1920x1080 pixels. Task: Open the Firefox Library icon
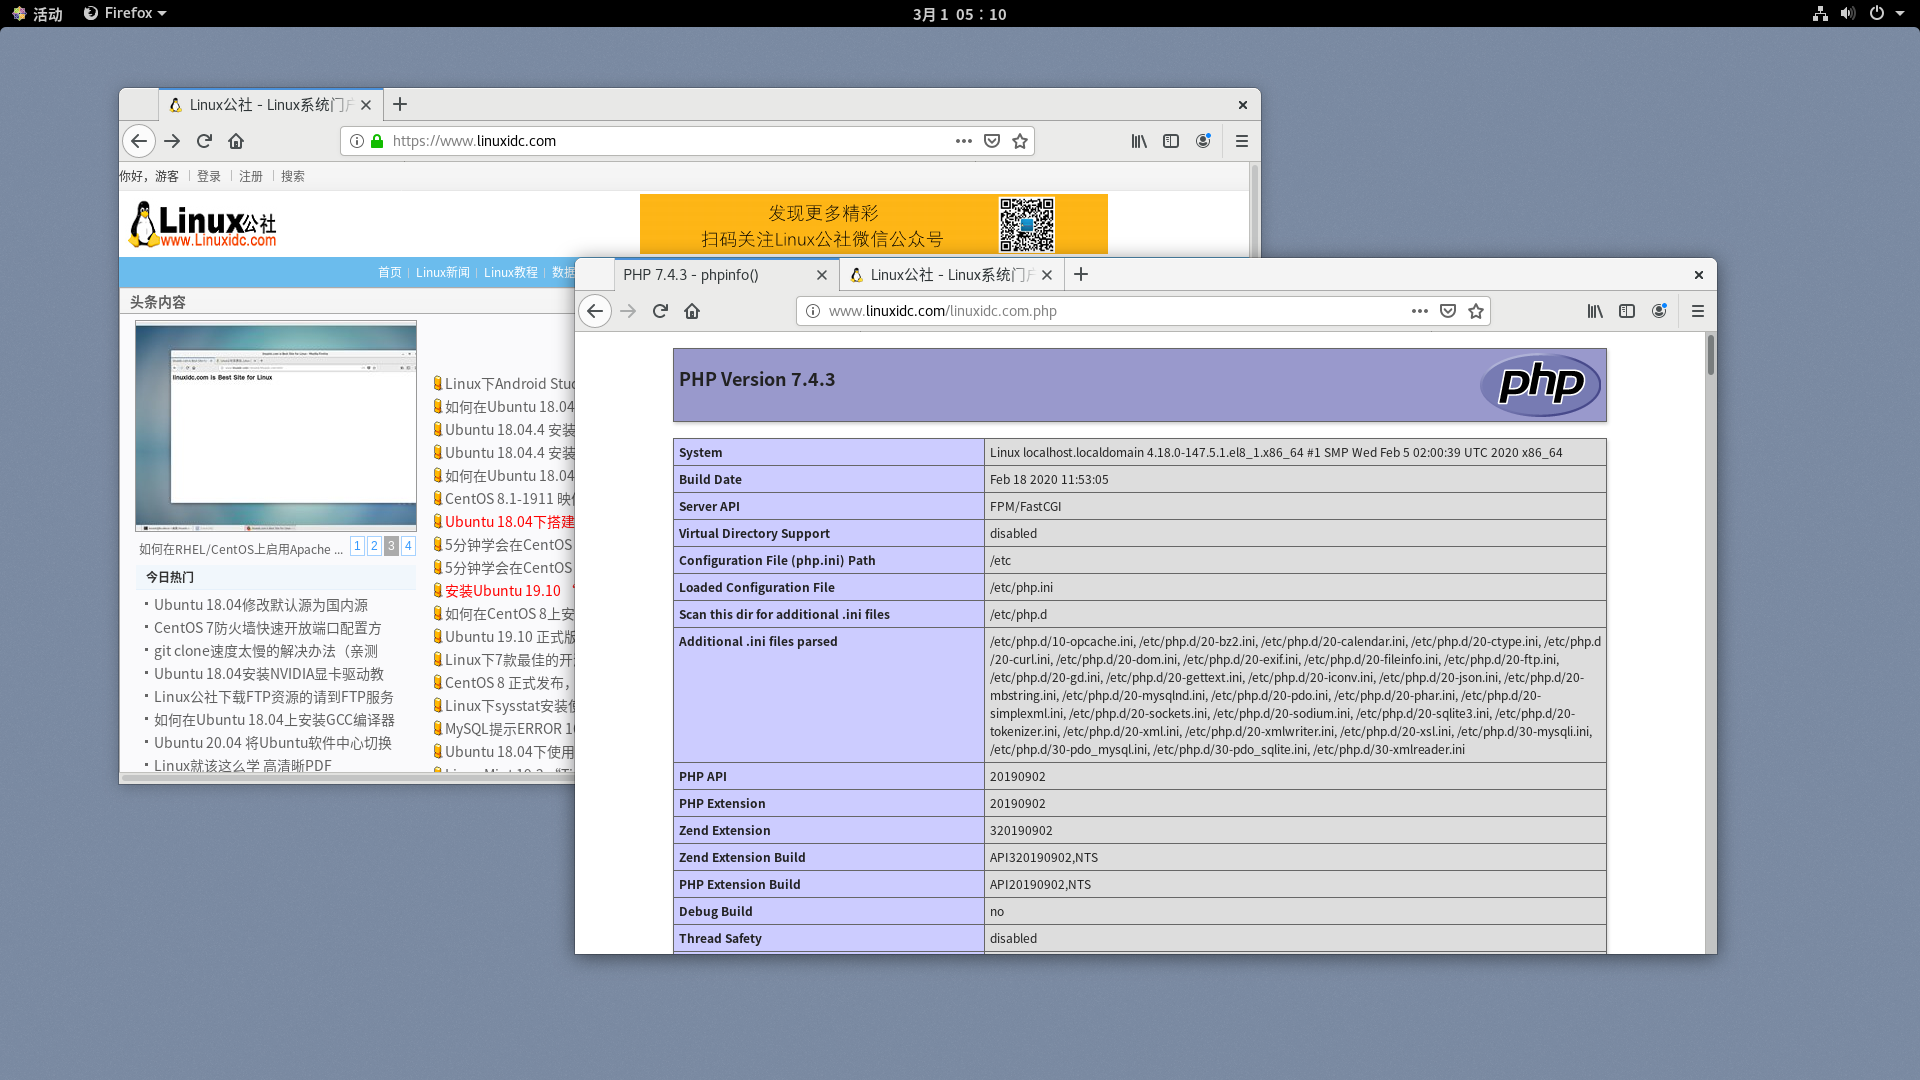[1594, 311]
